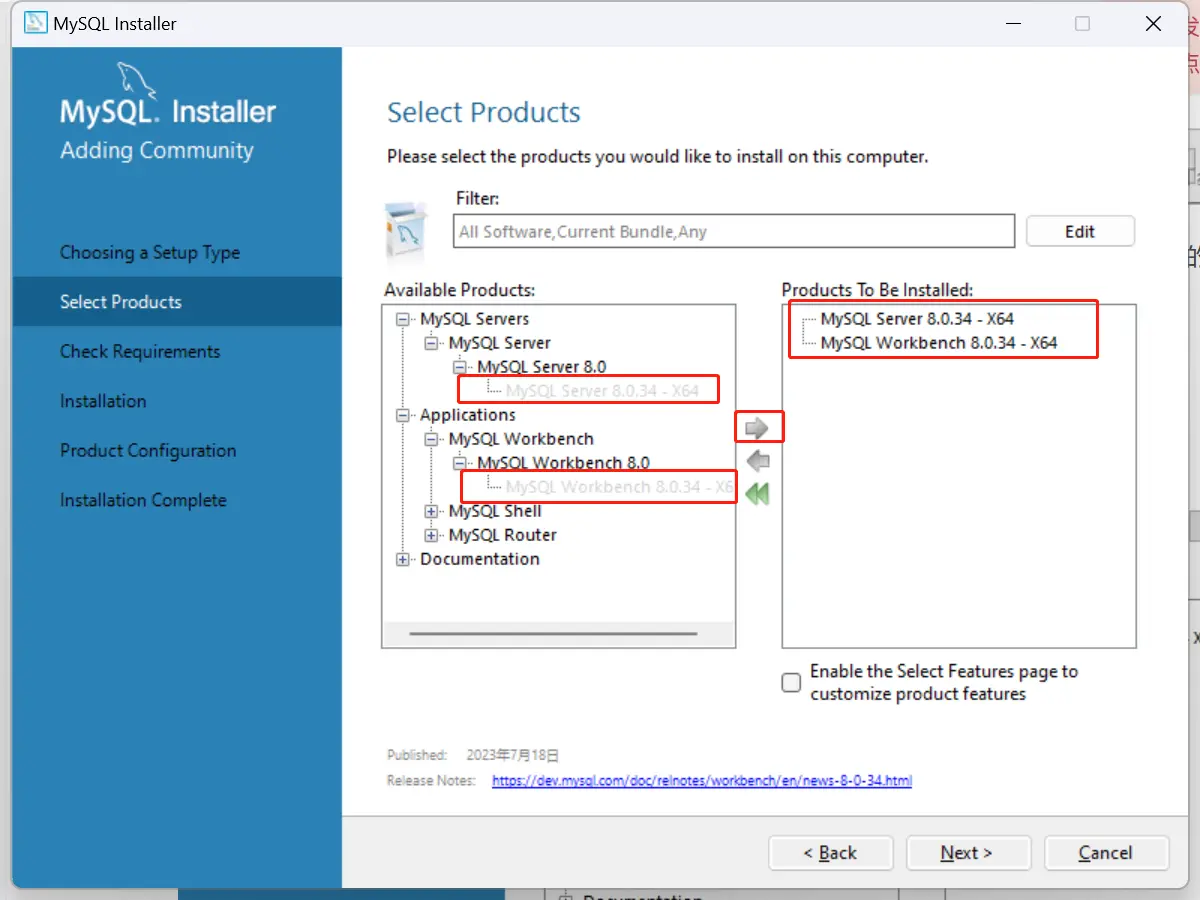Collapse the Applications tree node
Screen dimensions: 1200x900
pos(404,415)
